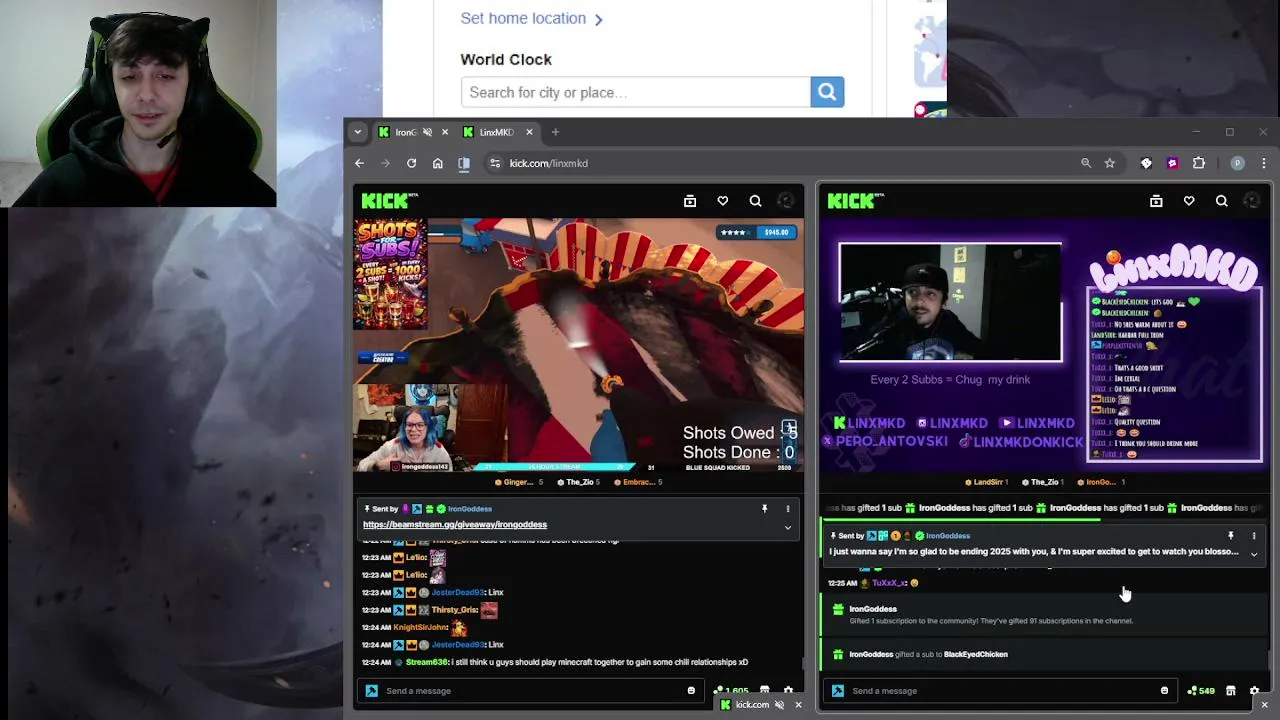Open the browse icon in the left Kick header
This screenshot has width=1280, height=720.
(x=690, y=201)
